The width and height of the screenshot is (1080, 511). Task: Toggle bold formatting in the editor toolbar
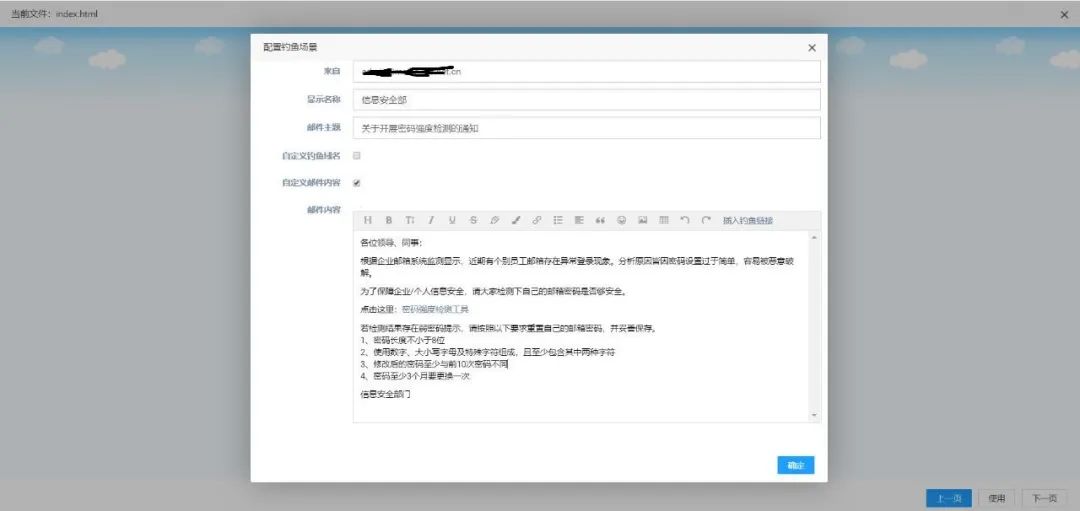click(x=389, y=220)
